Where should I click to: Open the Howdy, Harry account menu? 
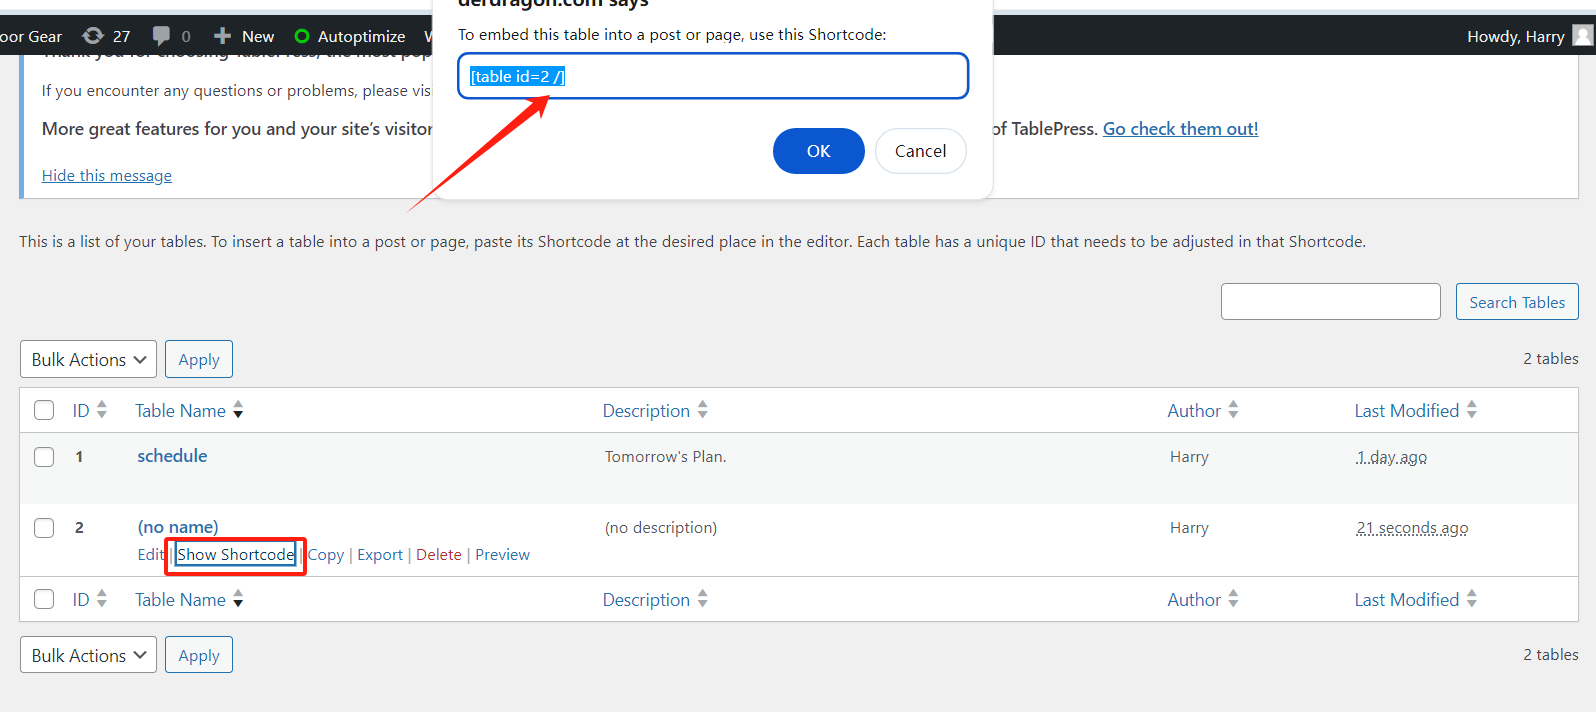point(1515,36)
